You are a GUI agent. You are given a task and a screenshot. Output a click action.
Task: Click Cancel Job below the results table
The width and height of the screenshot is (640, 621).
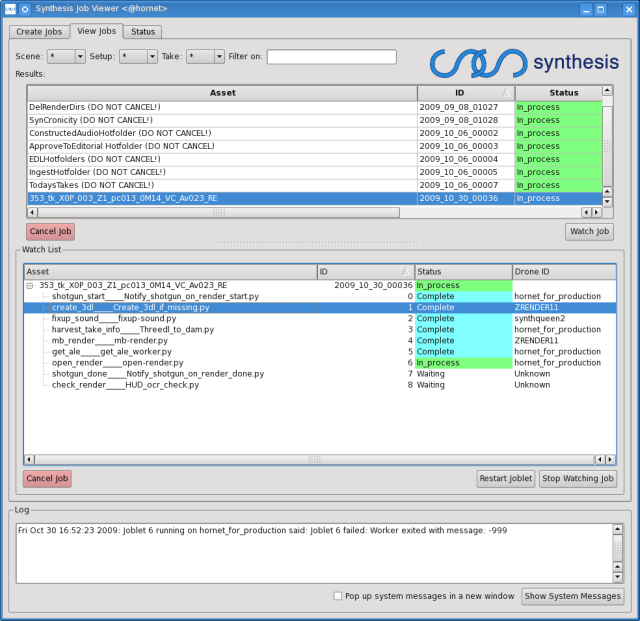(51, 231)
